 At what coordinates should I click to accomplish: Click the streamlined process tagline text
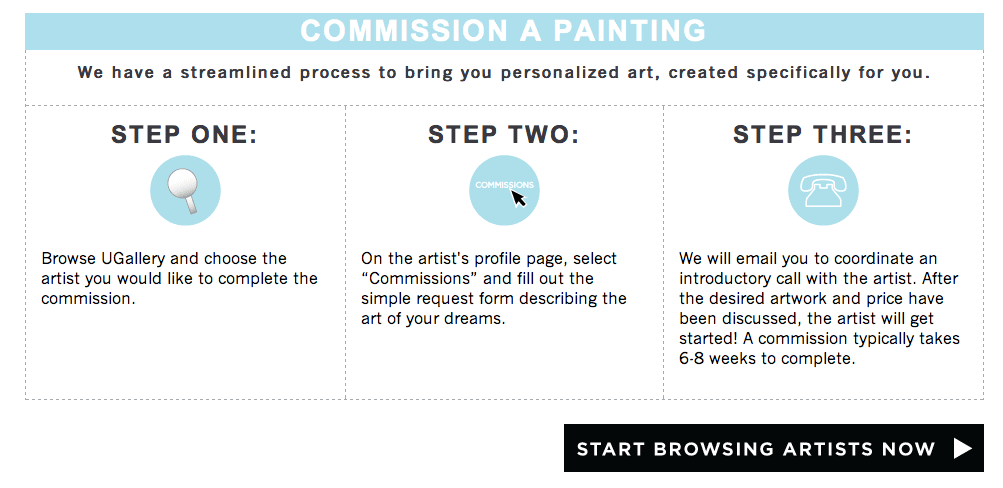504,72
